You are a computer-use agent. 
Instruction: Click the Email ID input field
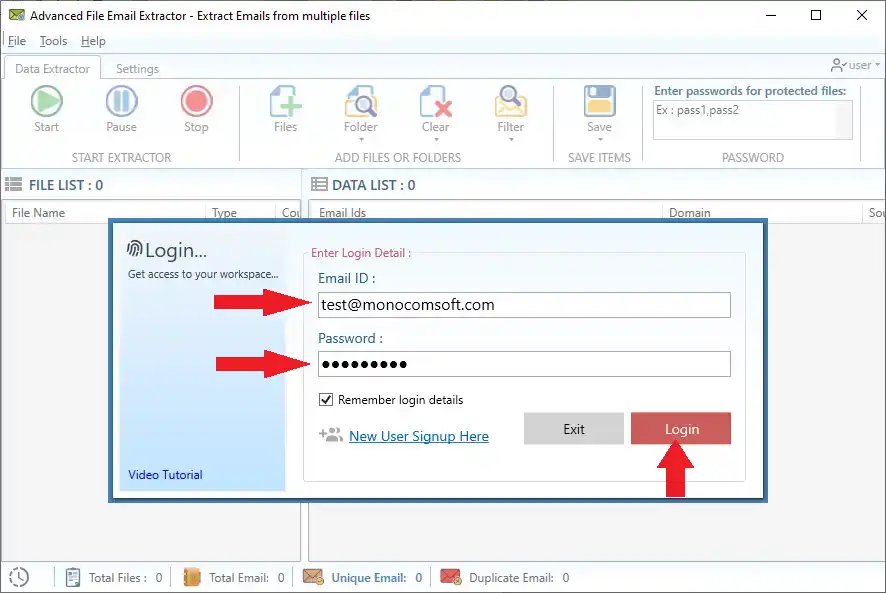[x=524, y=305]
